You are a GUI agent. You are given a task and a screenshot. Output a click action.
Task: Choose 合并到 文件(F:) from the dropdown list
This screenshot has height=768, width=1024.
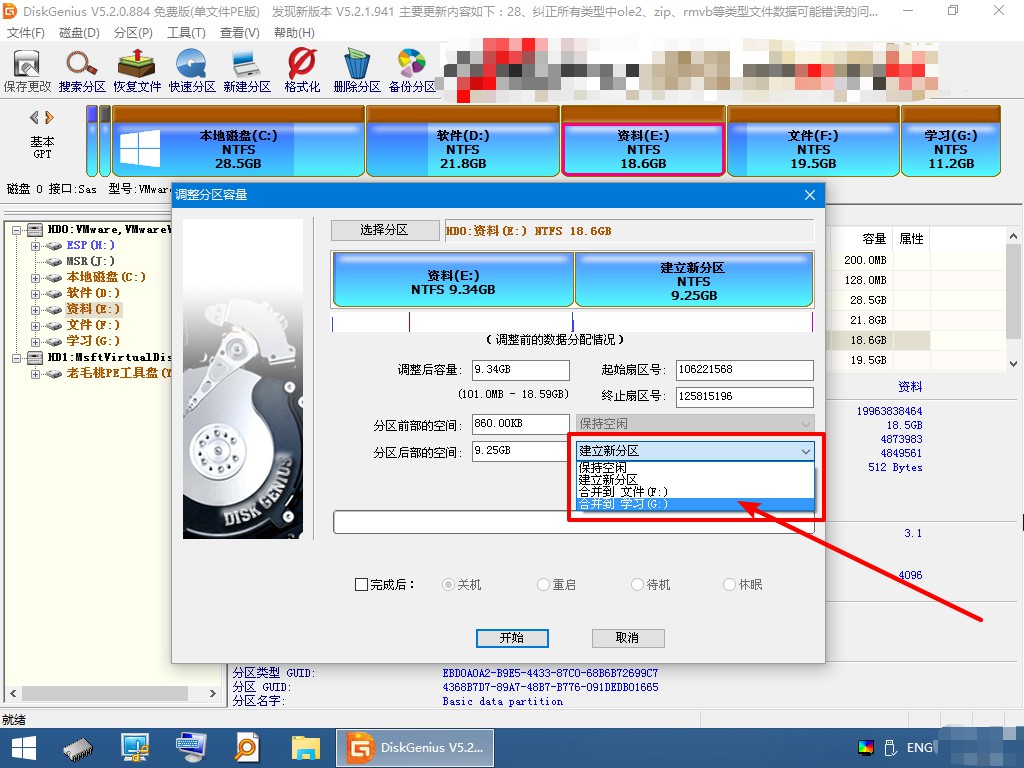(x=696, y=492)
